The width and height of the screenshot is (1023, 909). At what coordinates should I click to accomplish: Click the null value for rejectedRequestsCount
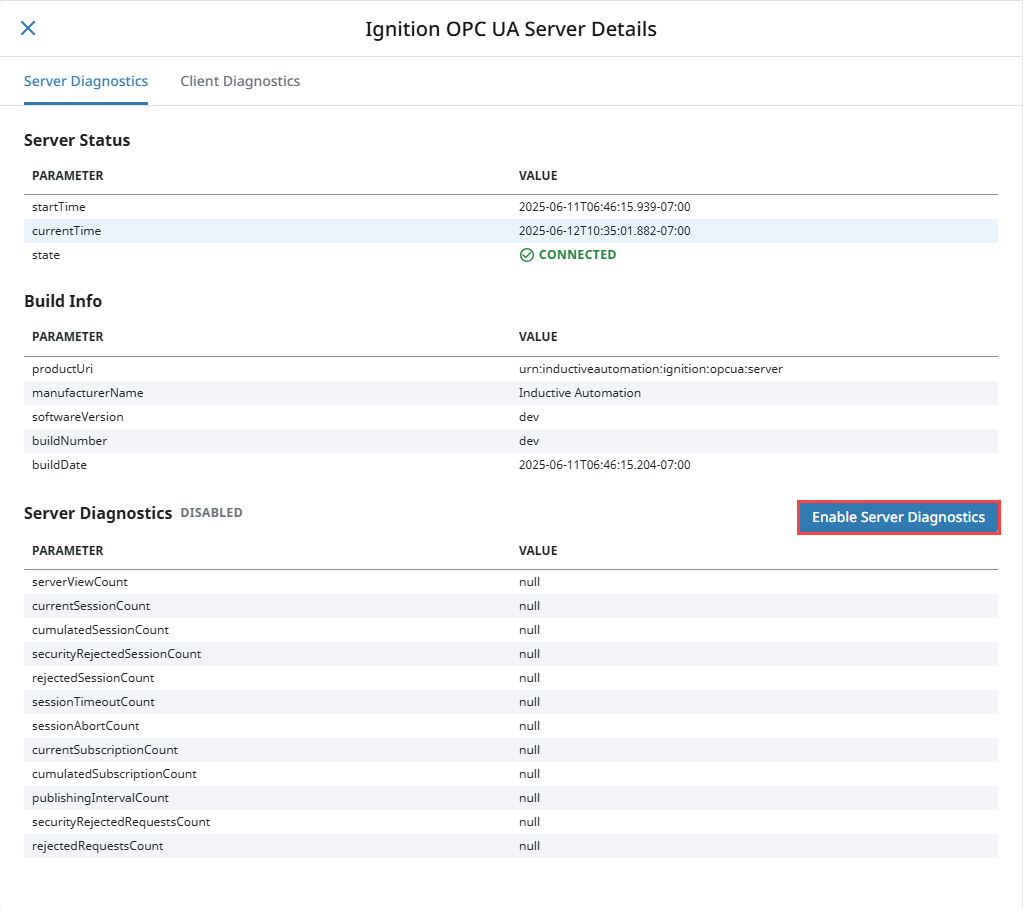(x=529, y=846)
